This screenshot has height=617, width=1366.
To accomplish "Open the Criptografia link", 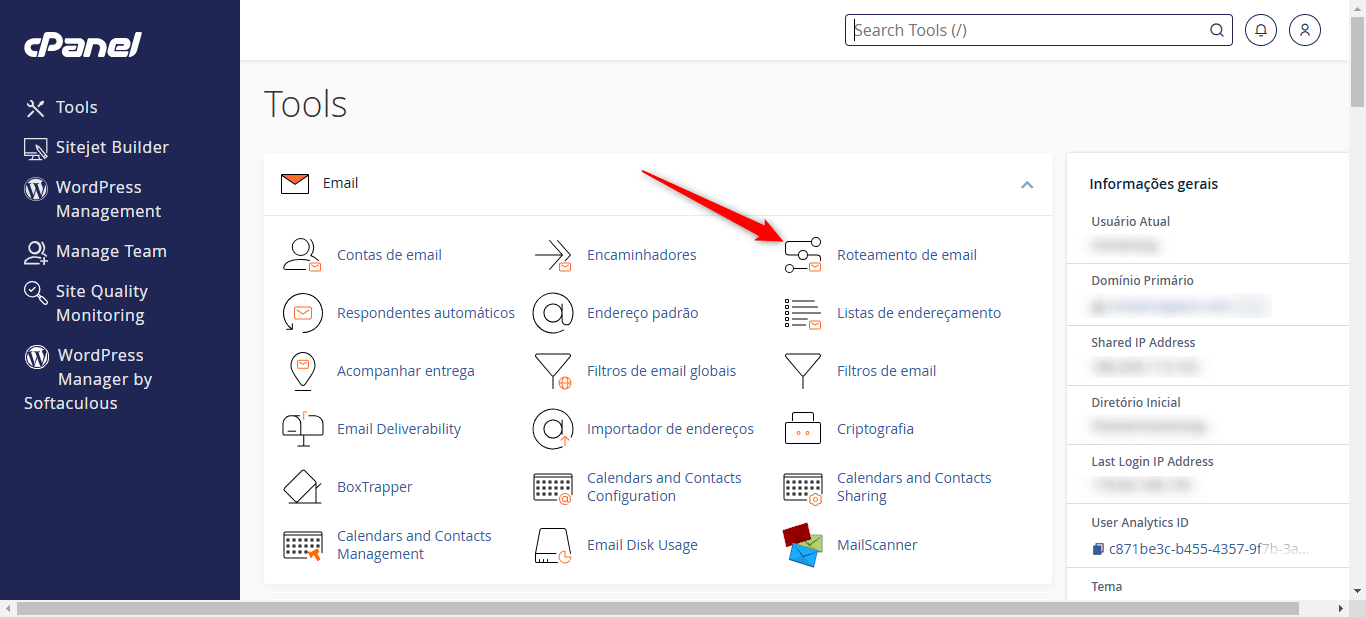I will [875, 429].
